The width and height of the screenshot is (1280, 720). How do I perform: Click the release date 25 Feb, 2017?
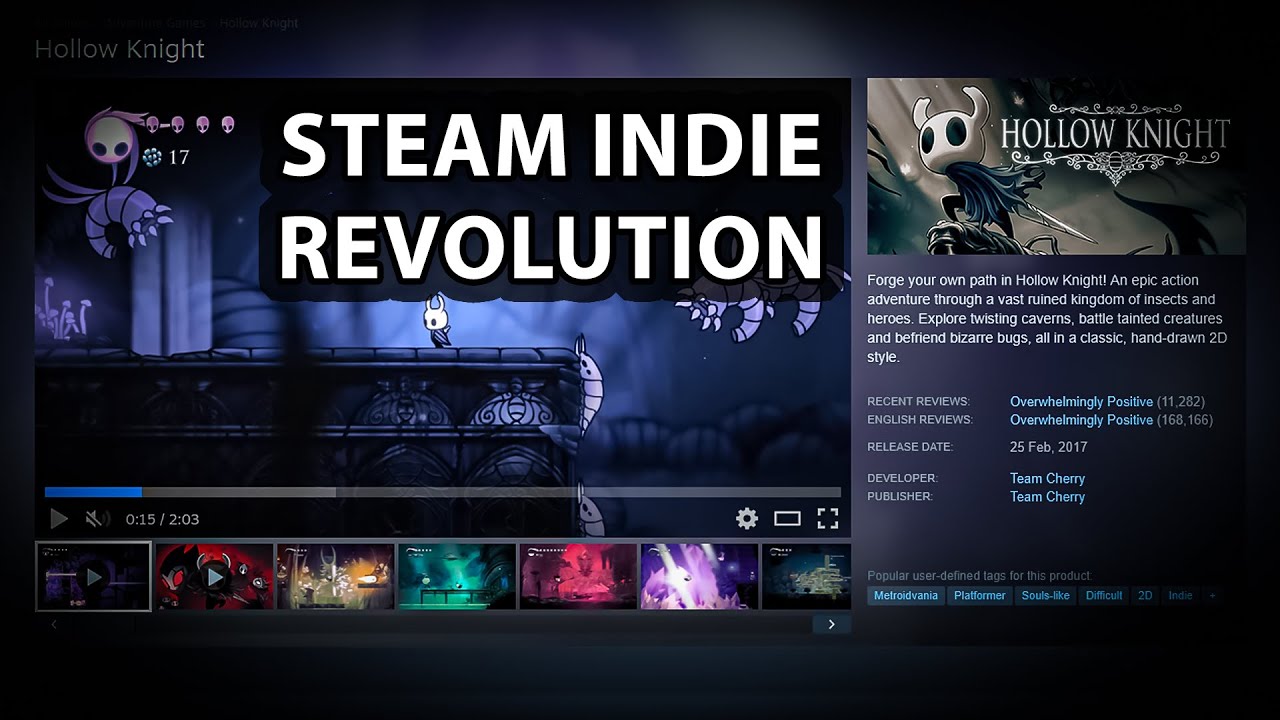click(x=1048, y=447)
